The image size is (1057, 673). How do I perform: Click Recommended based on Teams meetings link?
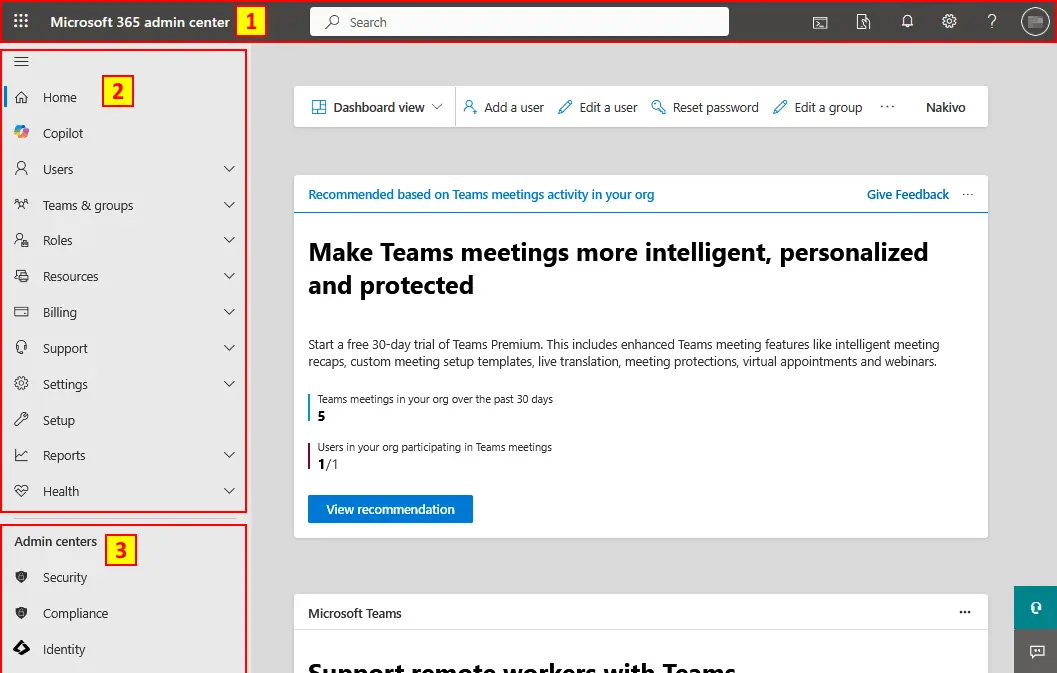point(481,194)
